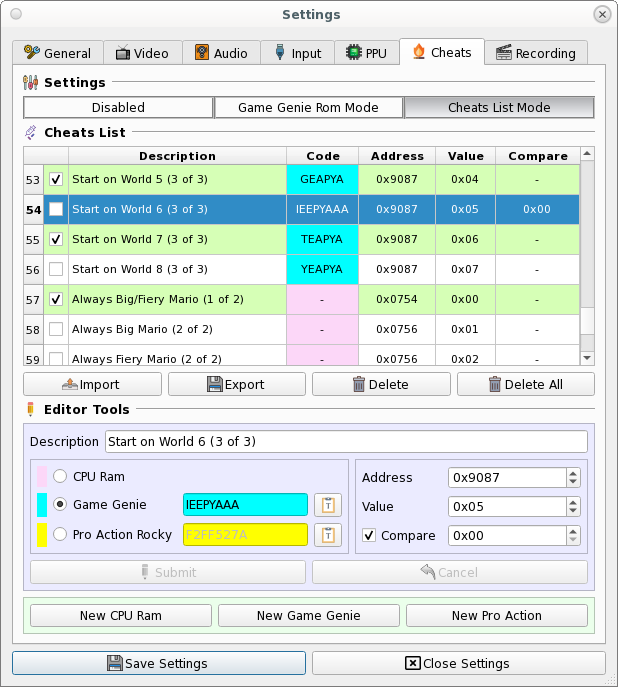Screen dimensions: 618x687
Task: Click the trash icon on Delete All
Action: tap(494, 384)
